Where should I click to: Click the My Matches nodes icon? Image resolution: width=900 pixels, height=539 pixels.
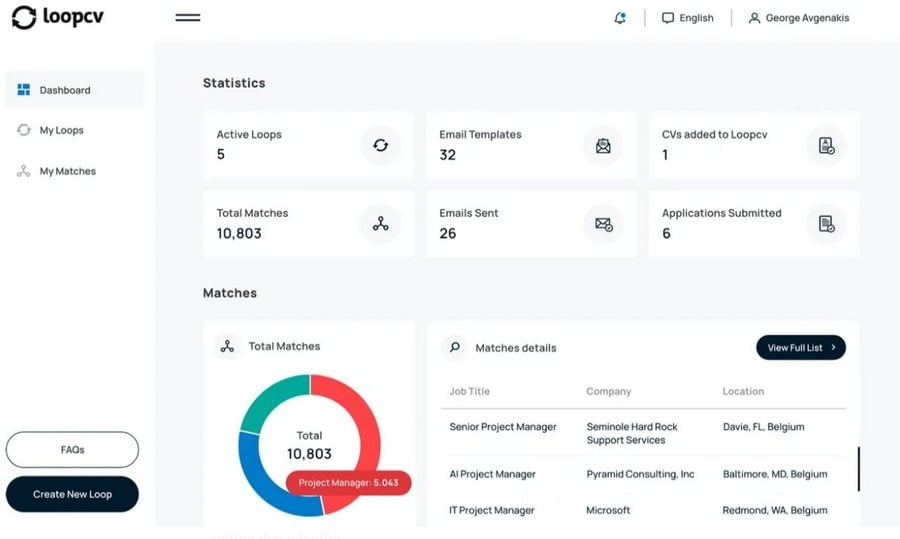coord(24,171)
